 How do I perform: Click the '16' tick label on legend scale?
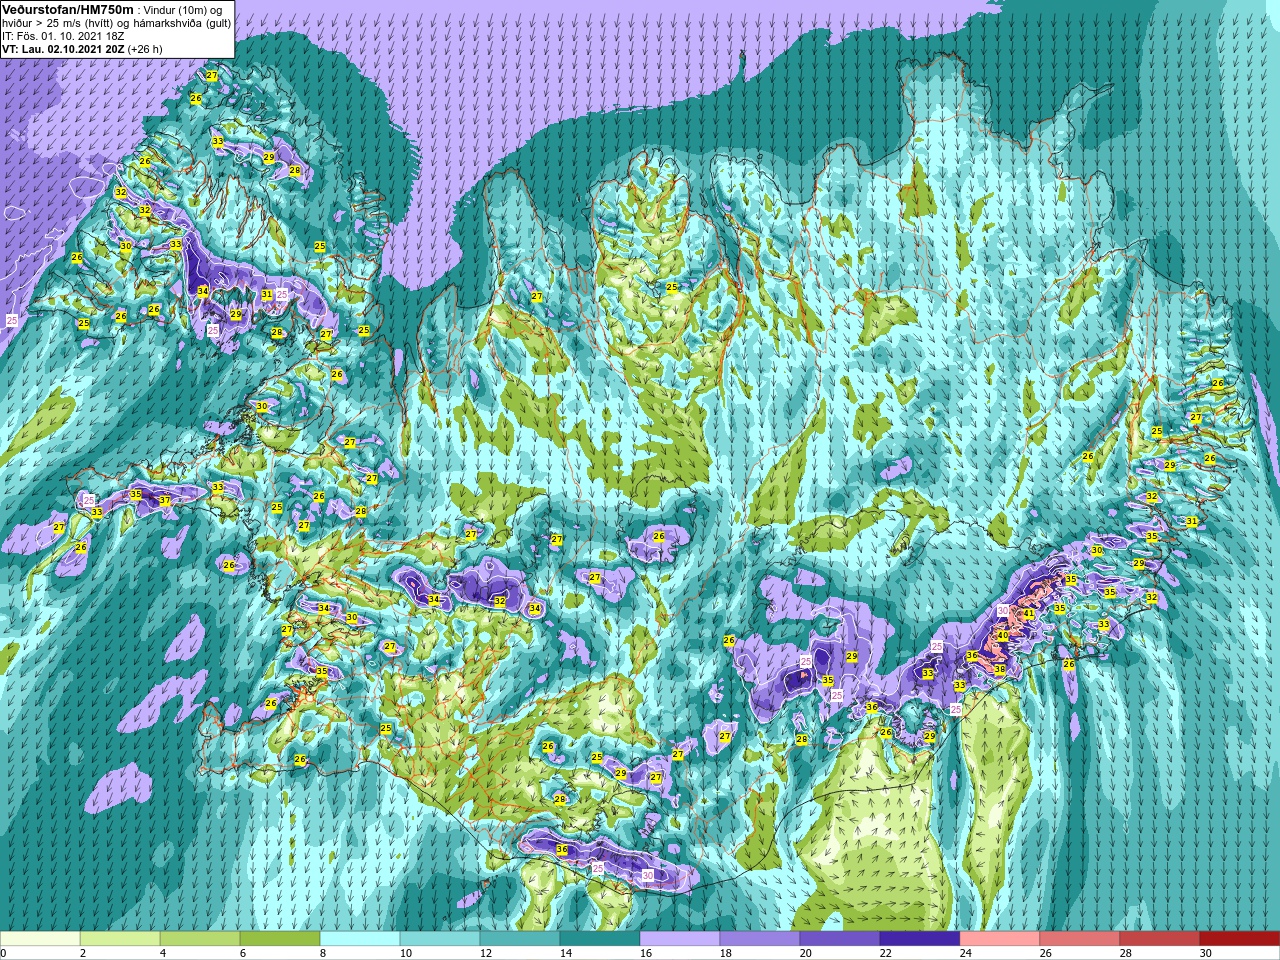645,953
